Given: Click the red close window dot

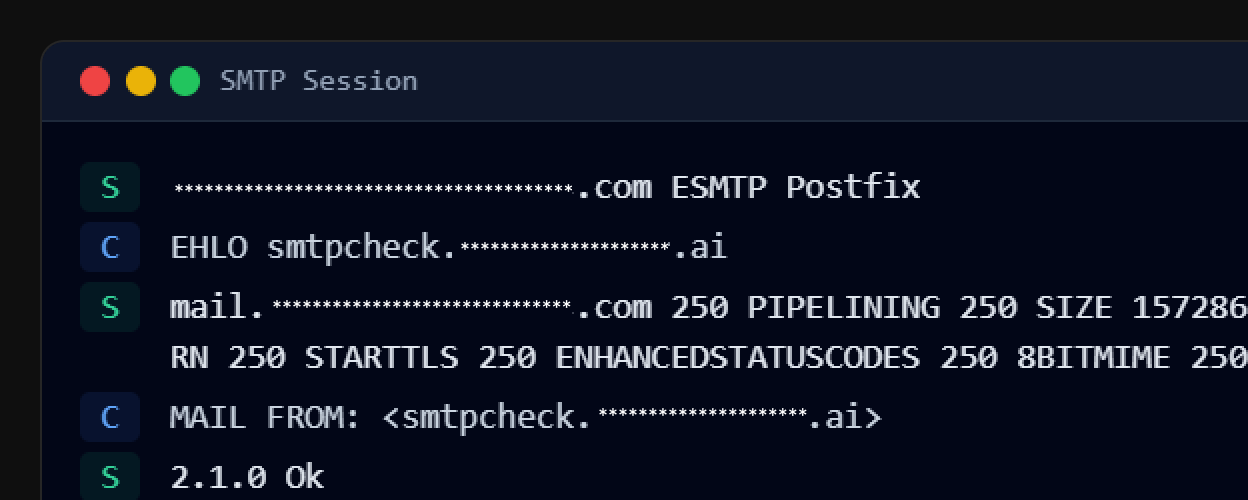Looking at the screenshot, I should pos(95,81).
